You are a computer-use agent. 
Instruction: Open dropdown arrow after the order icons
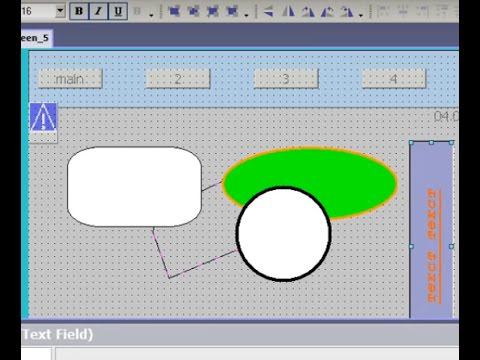tap(246, 15)
